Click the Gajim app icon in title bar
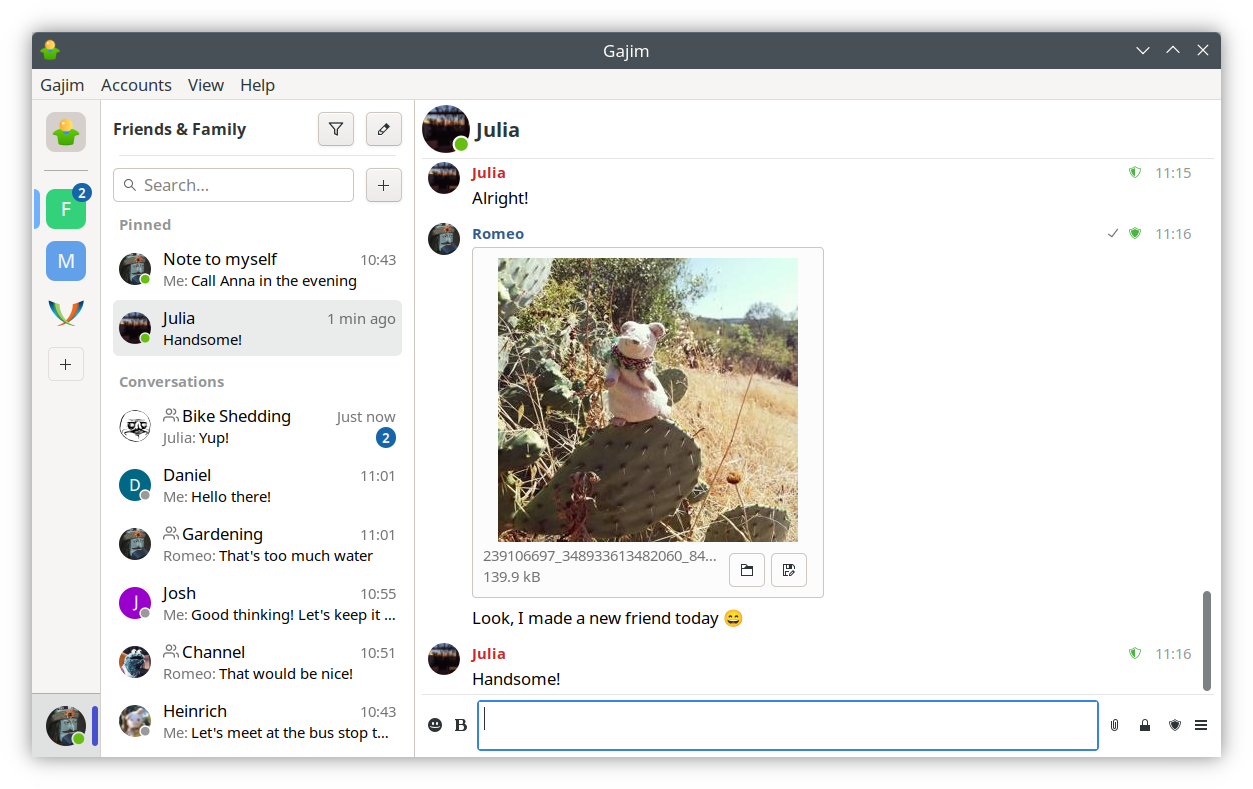1253x789 pixels. point(50,50)
